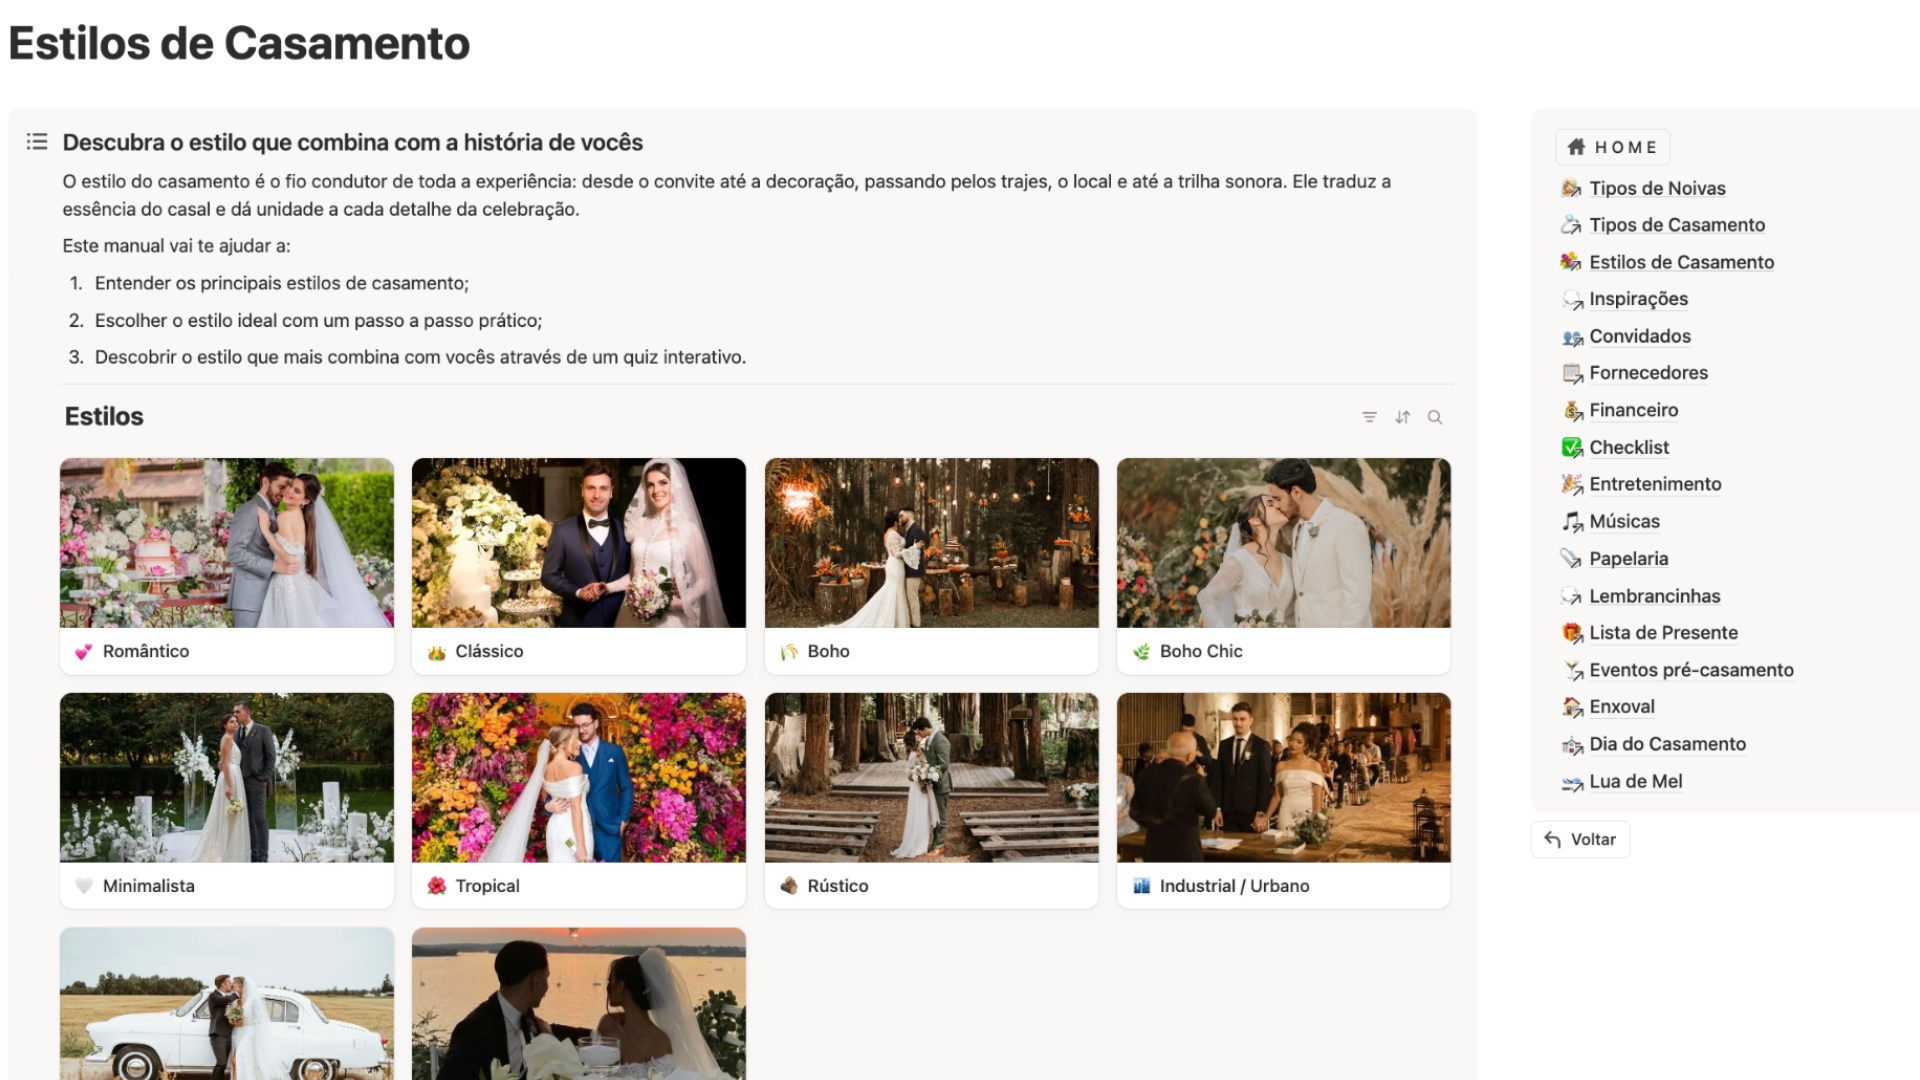
Task: Click the Músicas music note icon
Action: tap(1572, 521)
